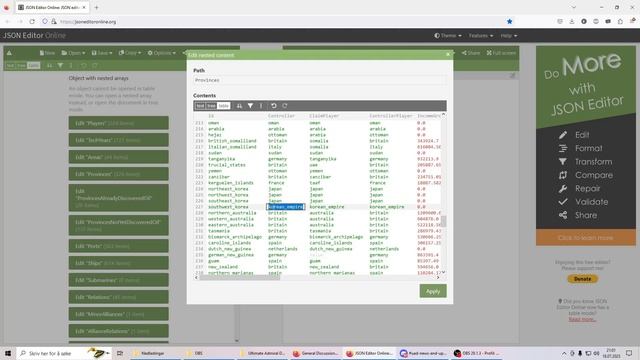Screen dimensions: 640x360
Task: Click the dialog table vertical scrollbar
Action: 443,221
